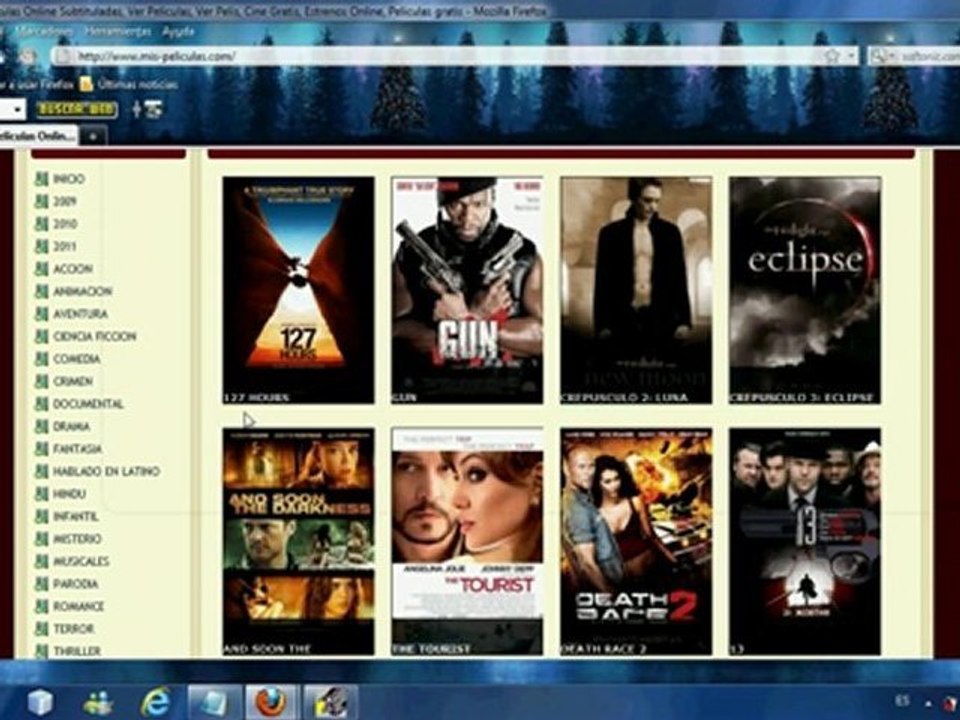Browse the ANIMACION category
Image resolution: width=960 pixels, height=720 pixels.
click(x=83, y=291)
